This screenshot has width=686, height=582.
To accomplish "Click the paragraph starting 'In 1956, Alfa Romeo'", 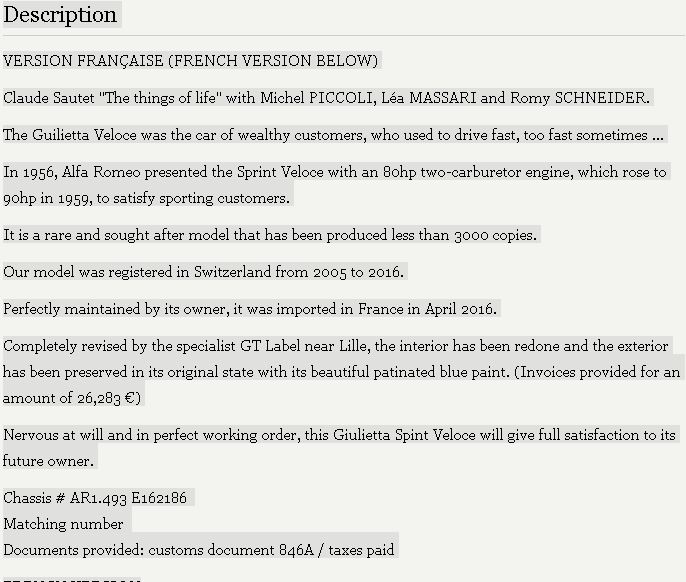I will tap(335, 185).
